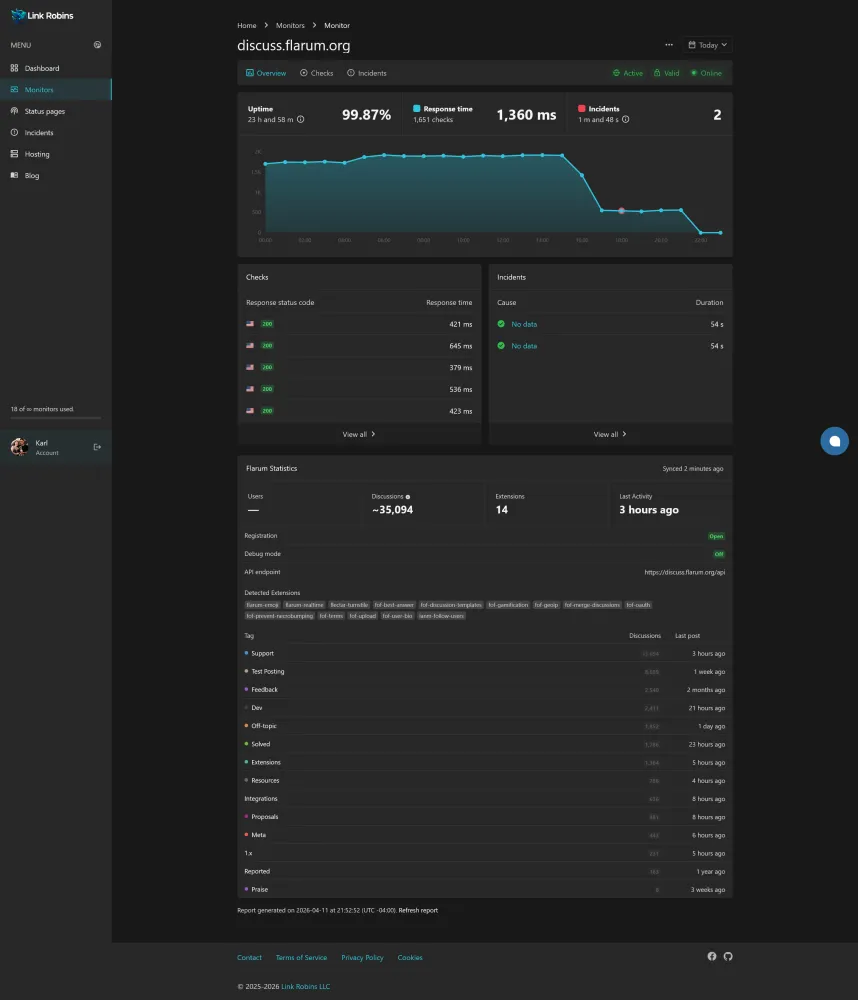Screen dimensions: 858x1000
Task: Click the GitHub icon in the footer
Action: pos(728,956)
